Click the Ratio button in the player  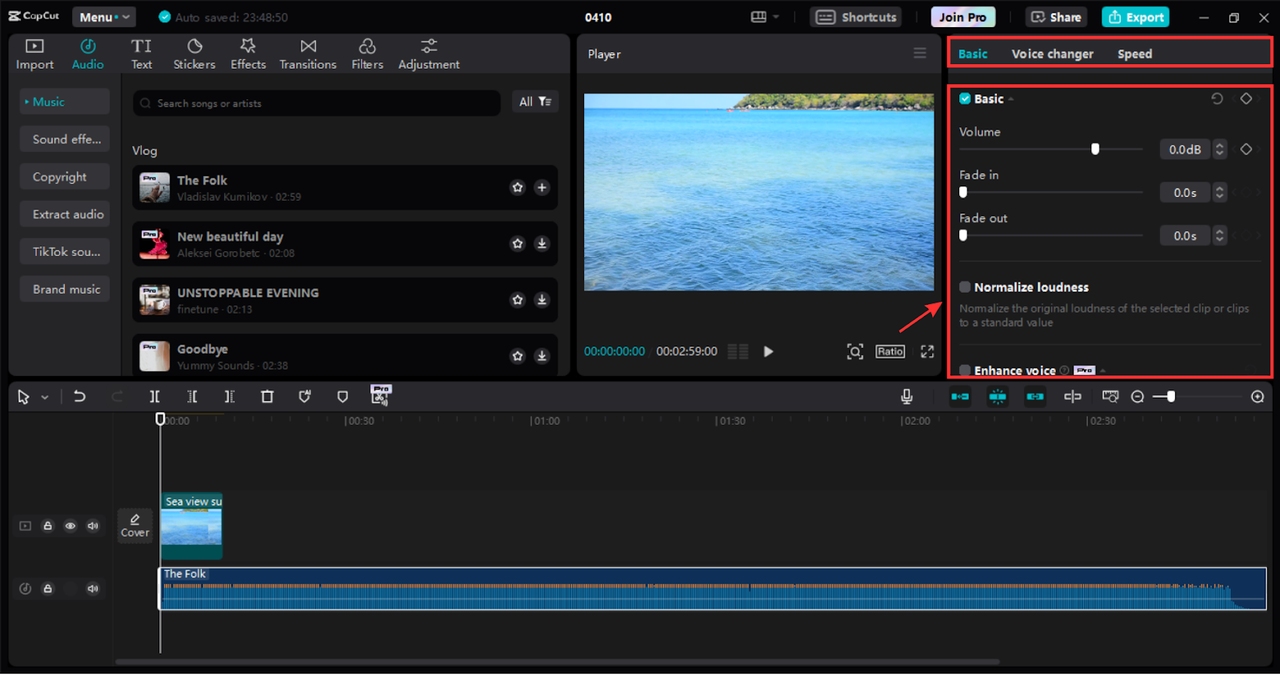pyautogui.click(x=890, y=351)
